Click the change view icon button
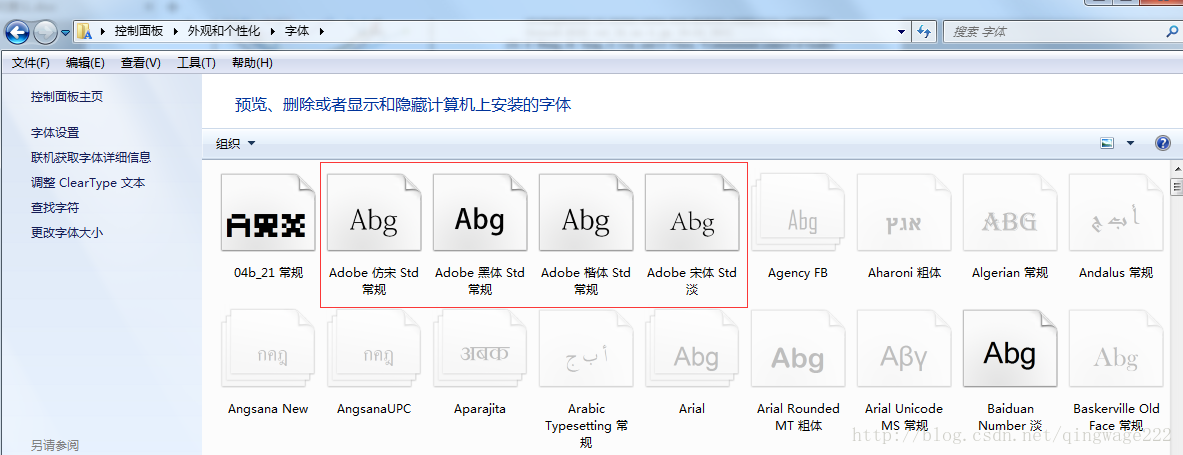 coord(1108,143)
